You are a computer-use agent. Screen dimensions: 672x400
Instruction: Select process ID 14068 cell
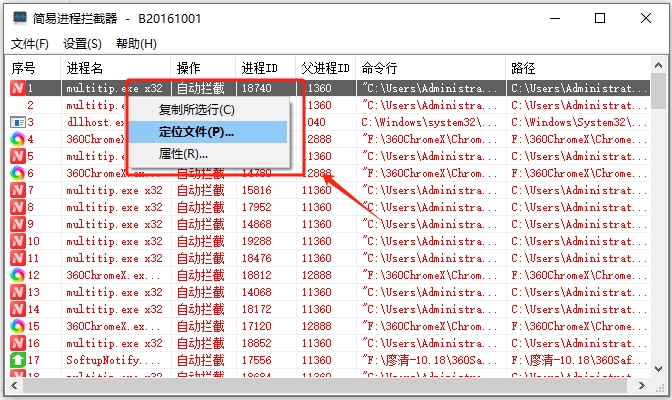[256, 292]
